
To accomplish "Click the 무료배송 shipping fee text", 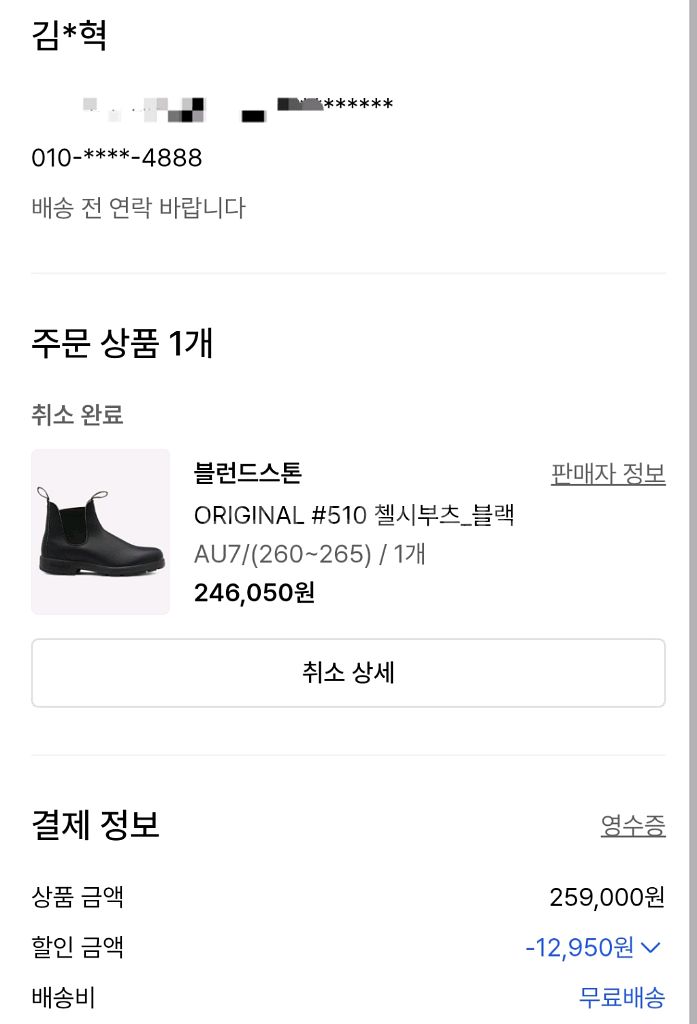I will coord(621,997).
